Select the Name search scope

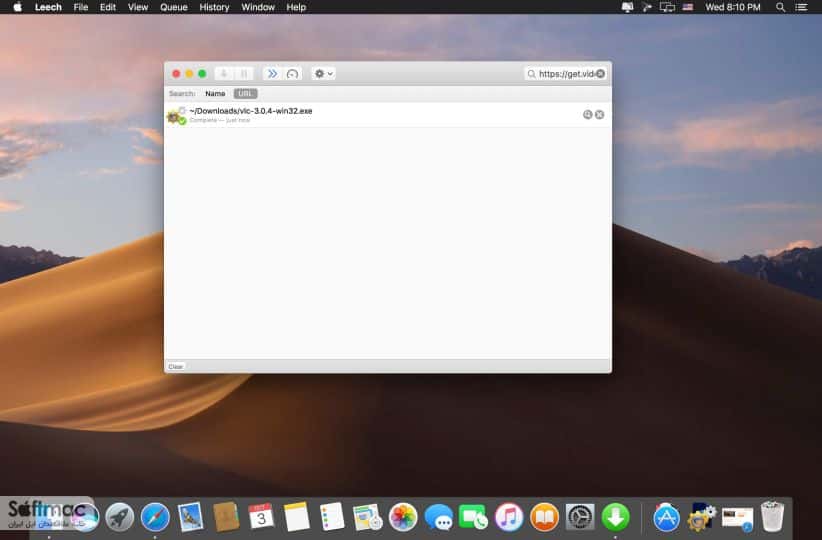(x=215, y=93)
